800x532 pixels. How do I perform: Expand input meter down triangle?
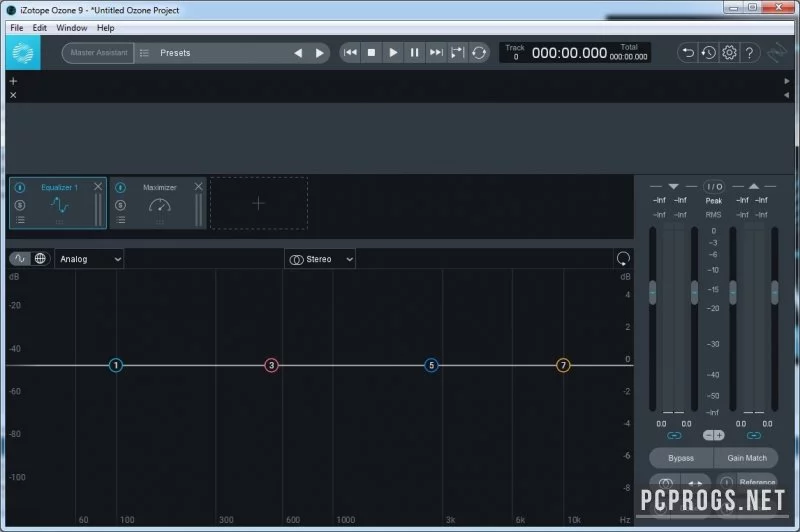[x=673, y=187]
